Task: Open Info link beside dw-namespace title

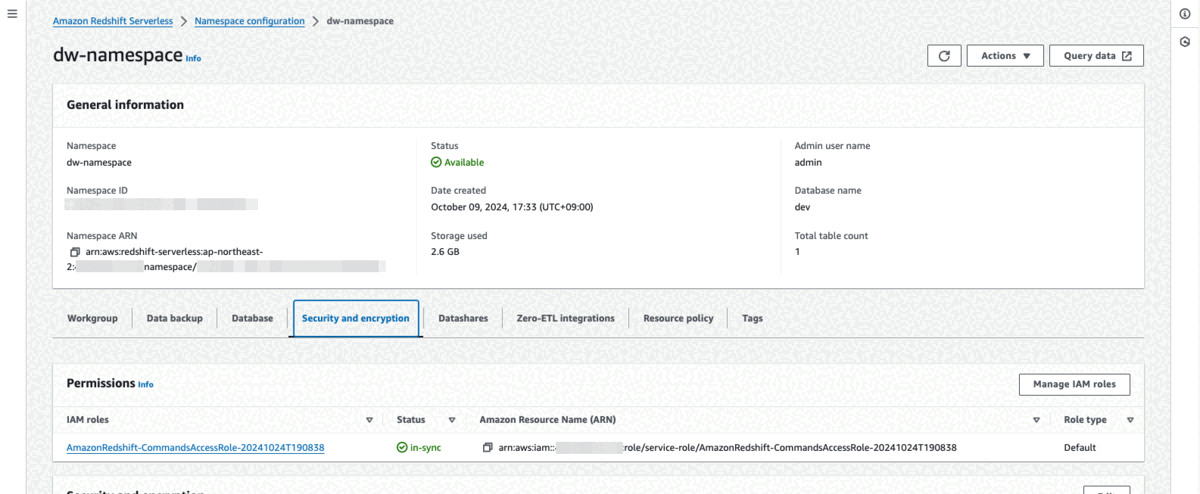Action: click(x=193, y=59)
